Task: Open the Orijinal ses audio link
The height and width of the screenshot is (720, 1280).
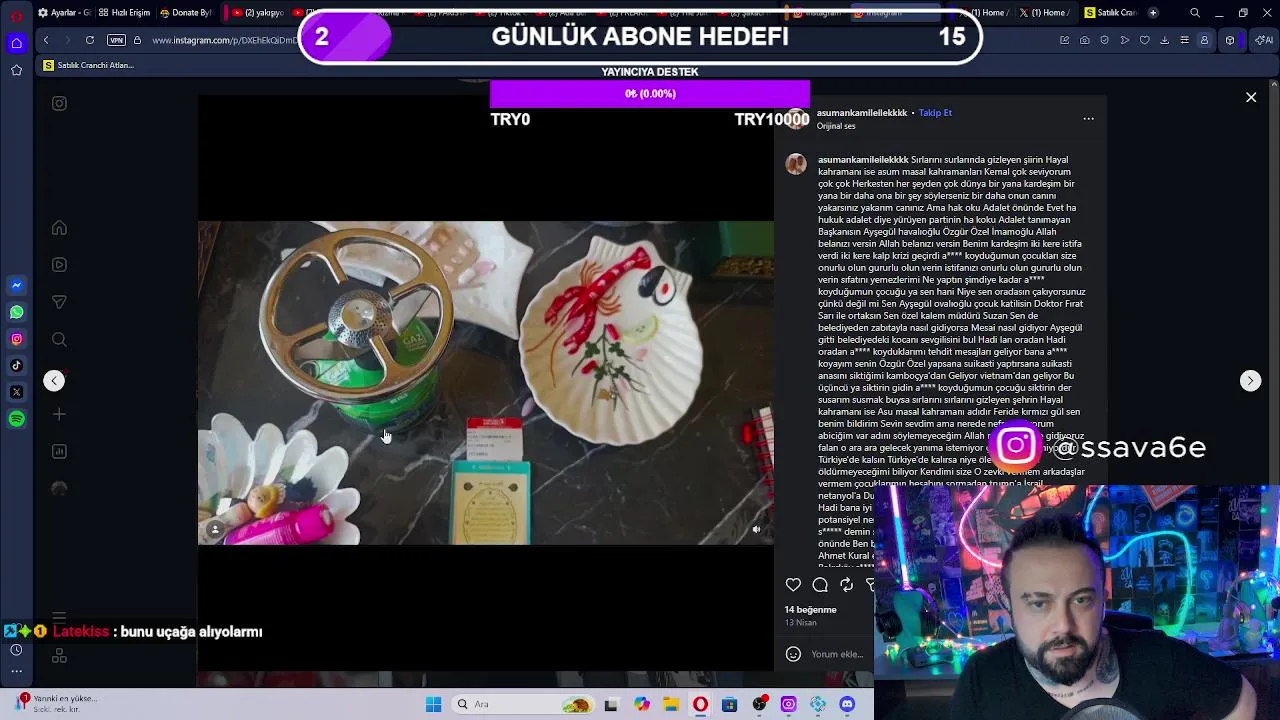Action: [836, 126]
